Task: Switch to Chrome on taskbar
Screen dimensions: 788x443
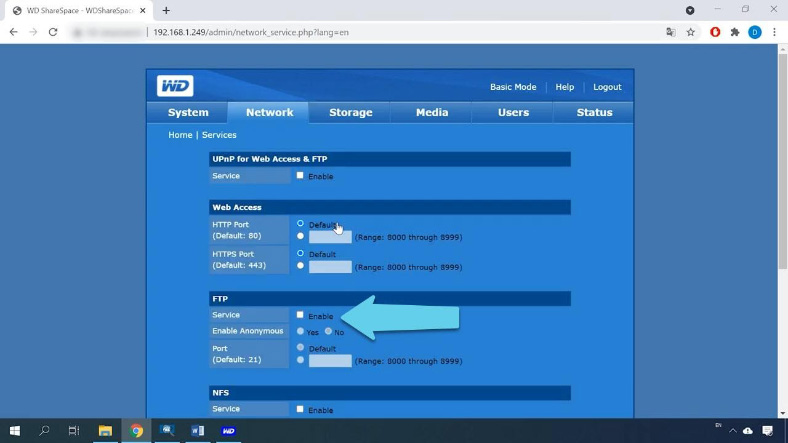Action: click(x=136, y=430)
